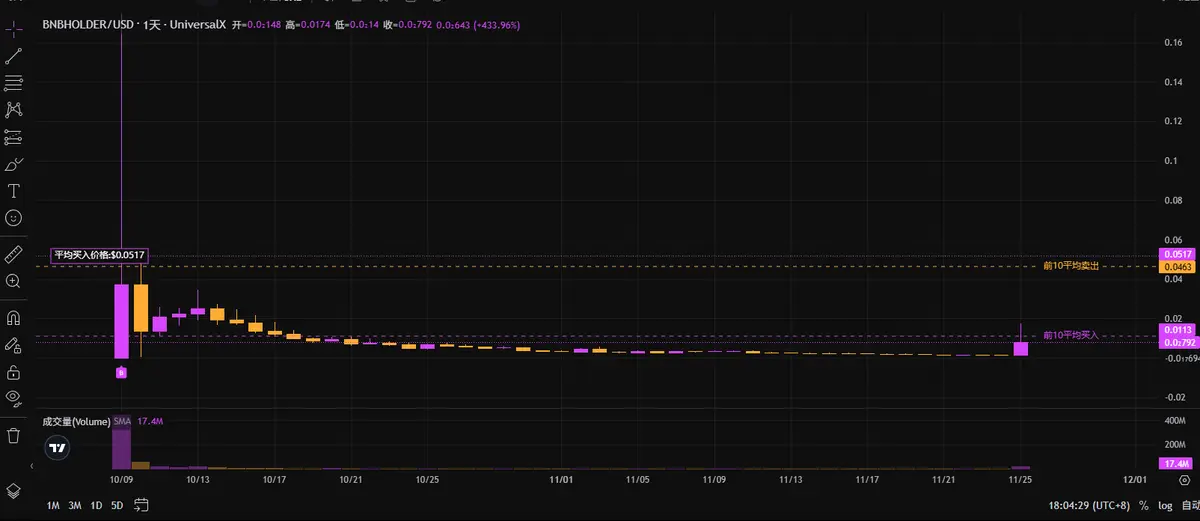
Task: Click the 0.0517 purple price tag
Action: [1176, 254]
